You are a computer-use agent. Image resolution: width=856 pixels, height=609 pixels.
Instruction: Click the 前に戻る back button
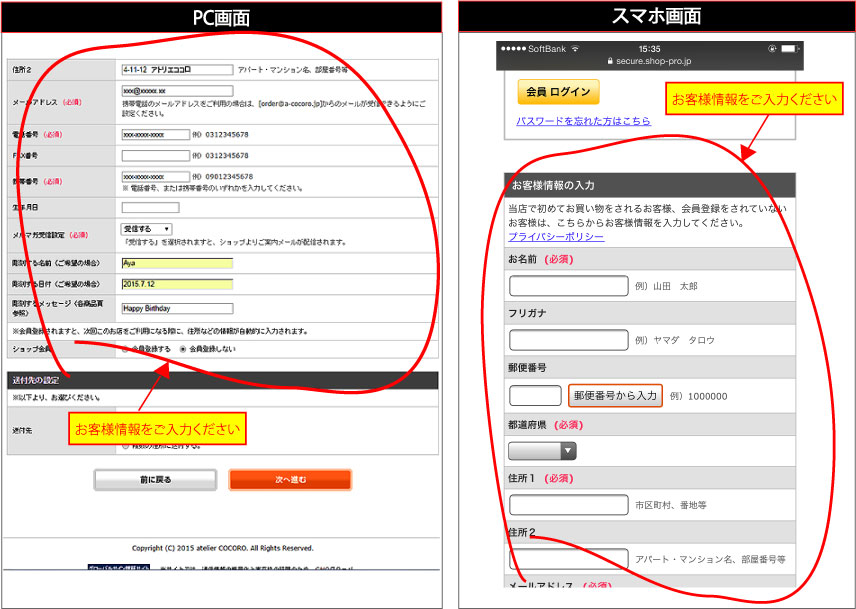click(x=155, y=480)
